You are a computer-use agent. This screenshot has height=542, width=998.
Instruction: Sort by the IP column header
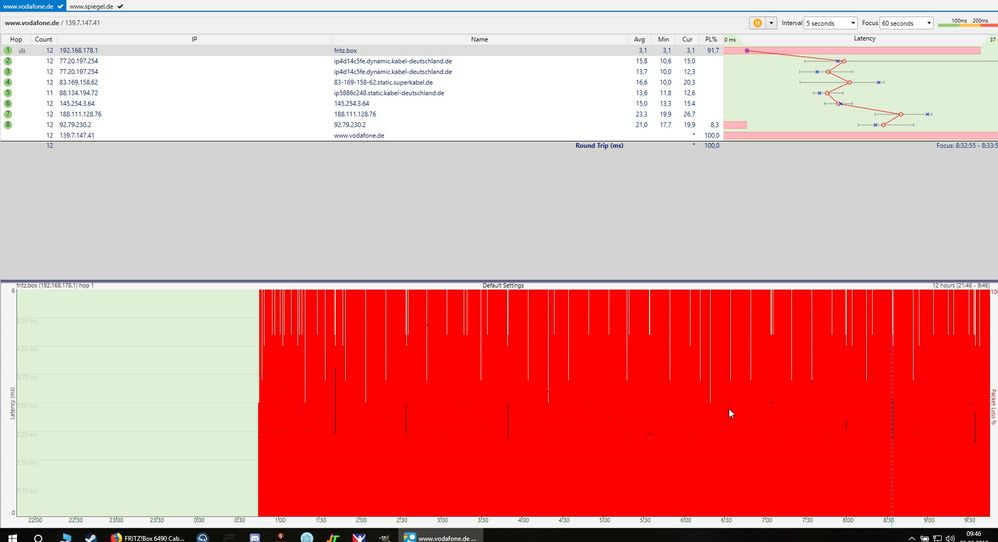pos(194,39)
